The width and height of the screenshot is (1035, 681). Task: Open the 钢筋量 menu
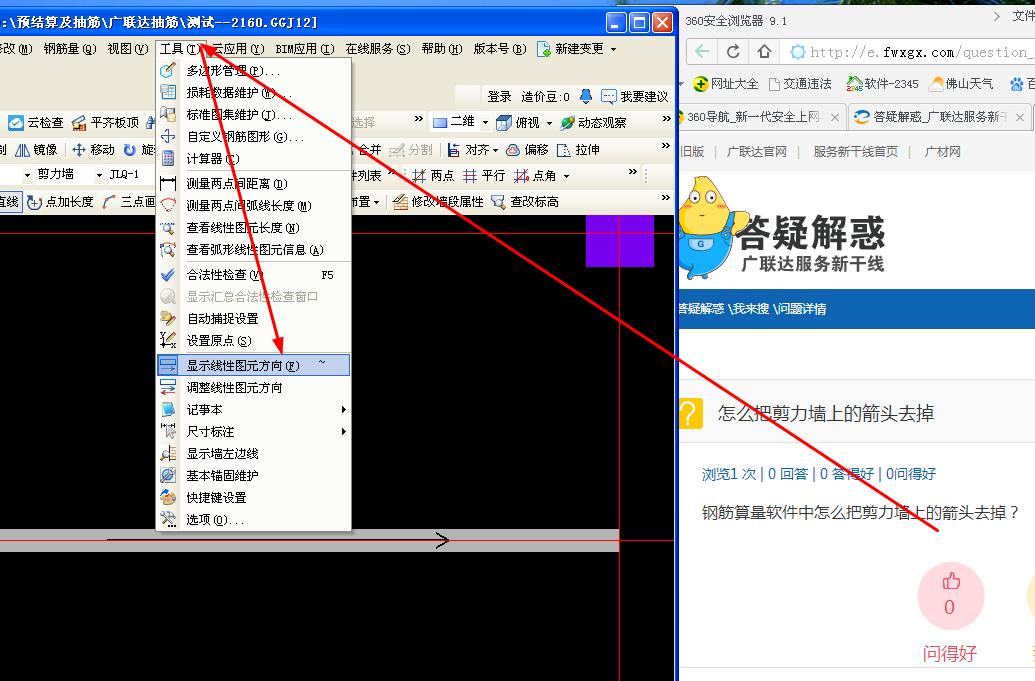(x=70, y=49)
